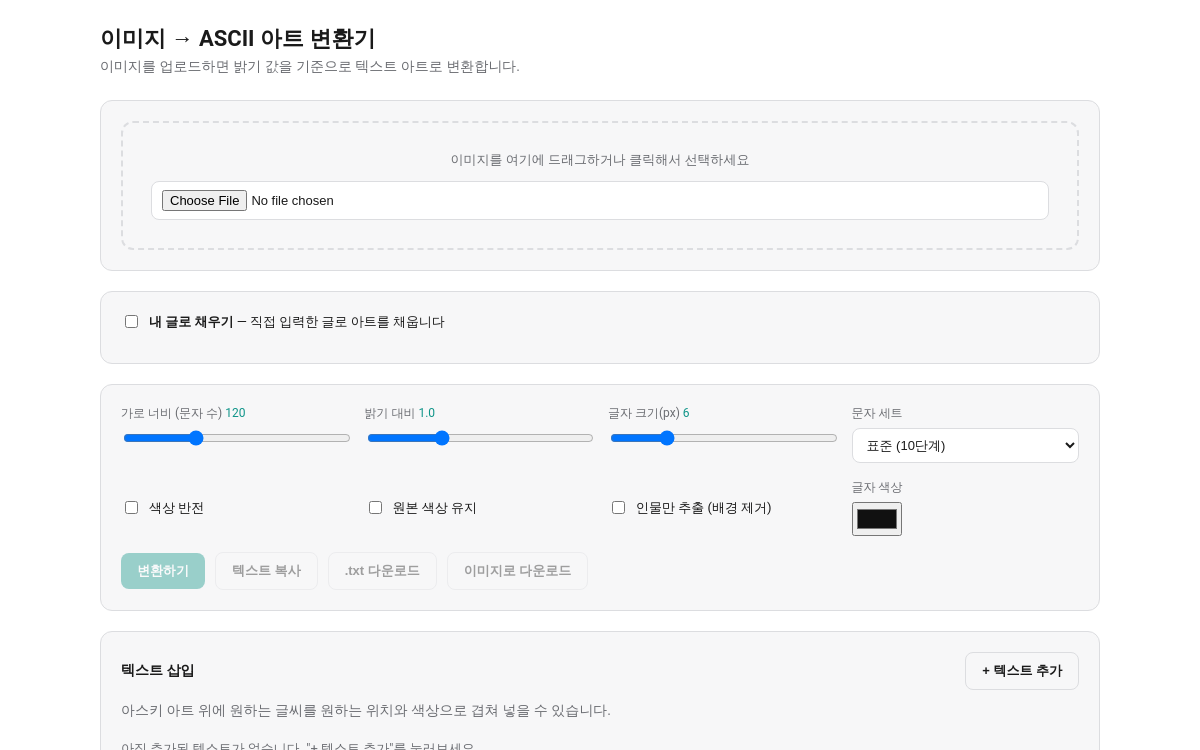Screen dimensions: 1200x750
Task: Click the 가로 너비 slider
Action: tap(237, 438)
